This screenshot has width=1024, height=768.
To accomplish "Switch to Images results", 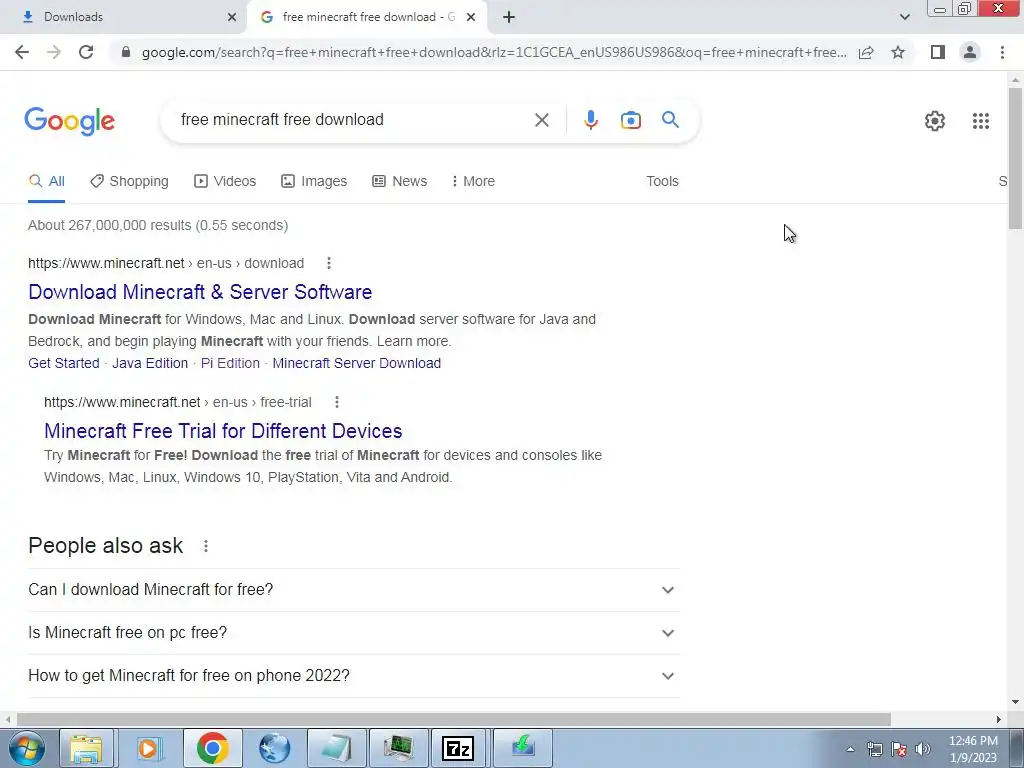I will (x=314, y=182).
